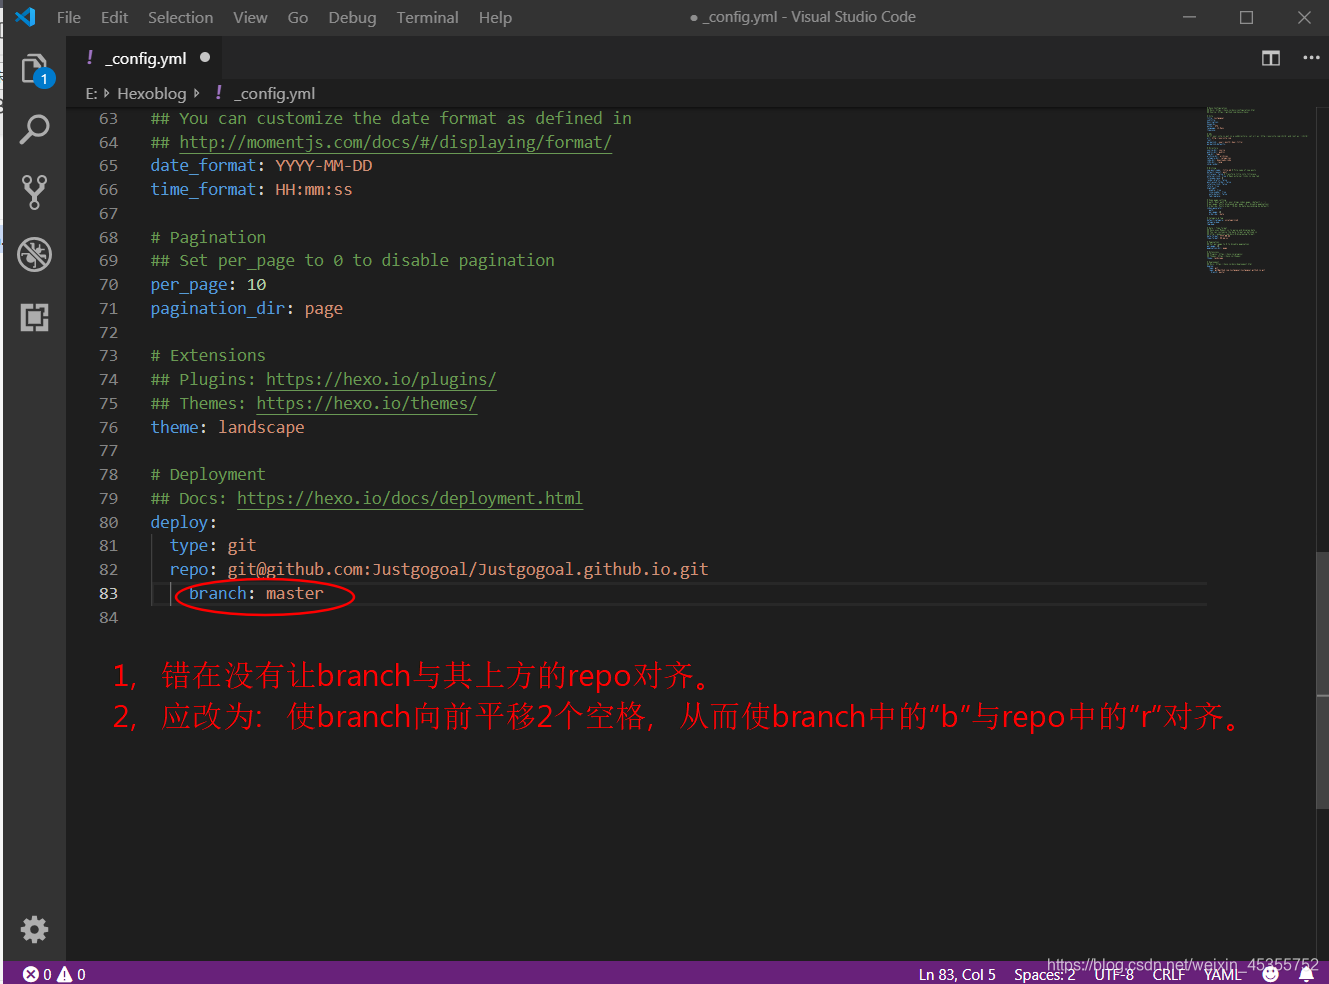Open notifications bell in status bar
The width and height of the screenshot is (1329, 984).
[1306, 974]
